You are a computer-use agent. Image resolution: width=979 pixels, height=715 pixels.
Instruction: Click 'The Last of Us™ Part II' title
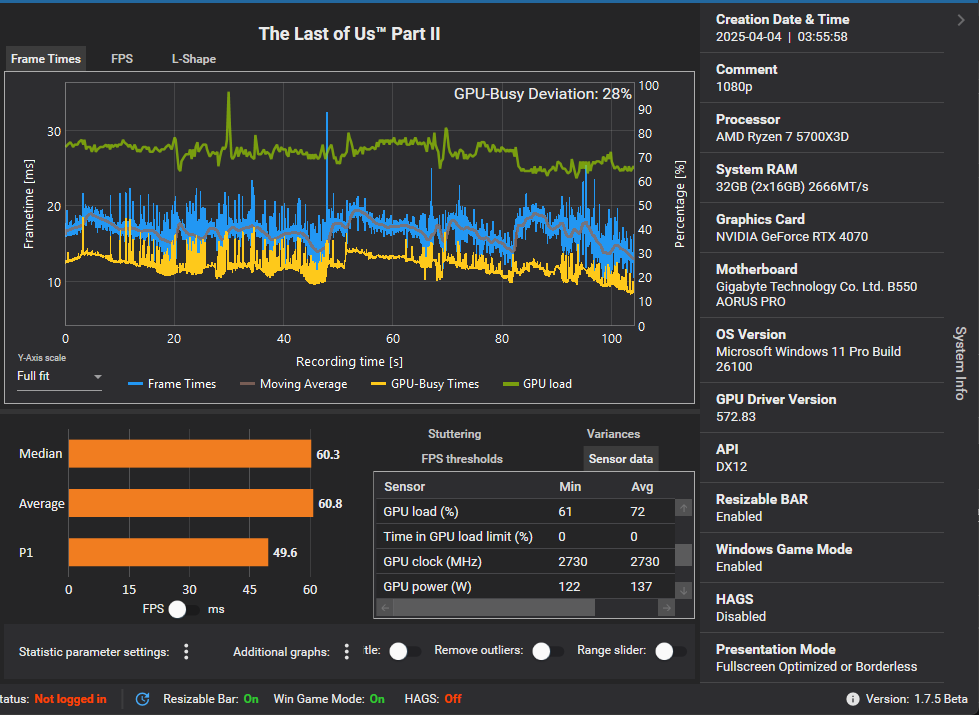click(350, 34)
